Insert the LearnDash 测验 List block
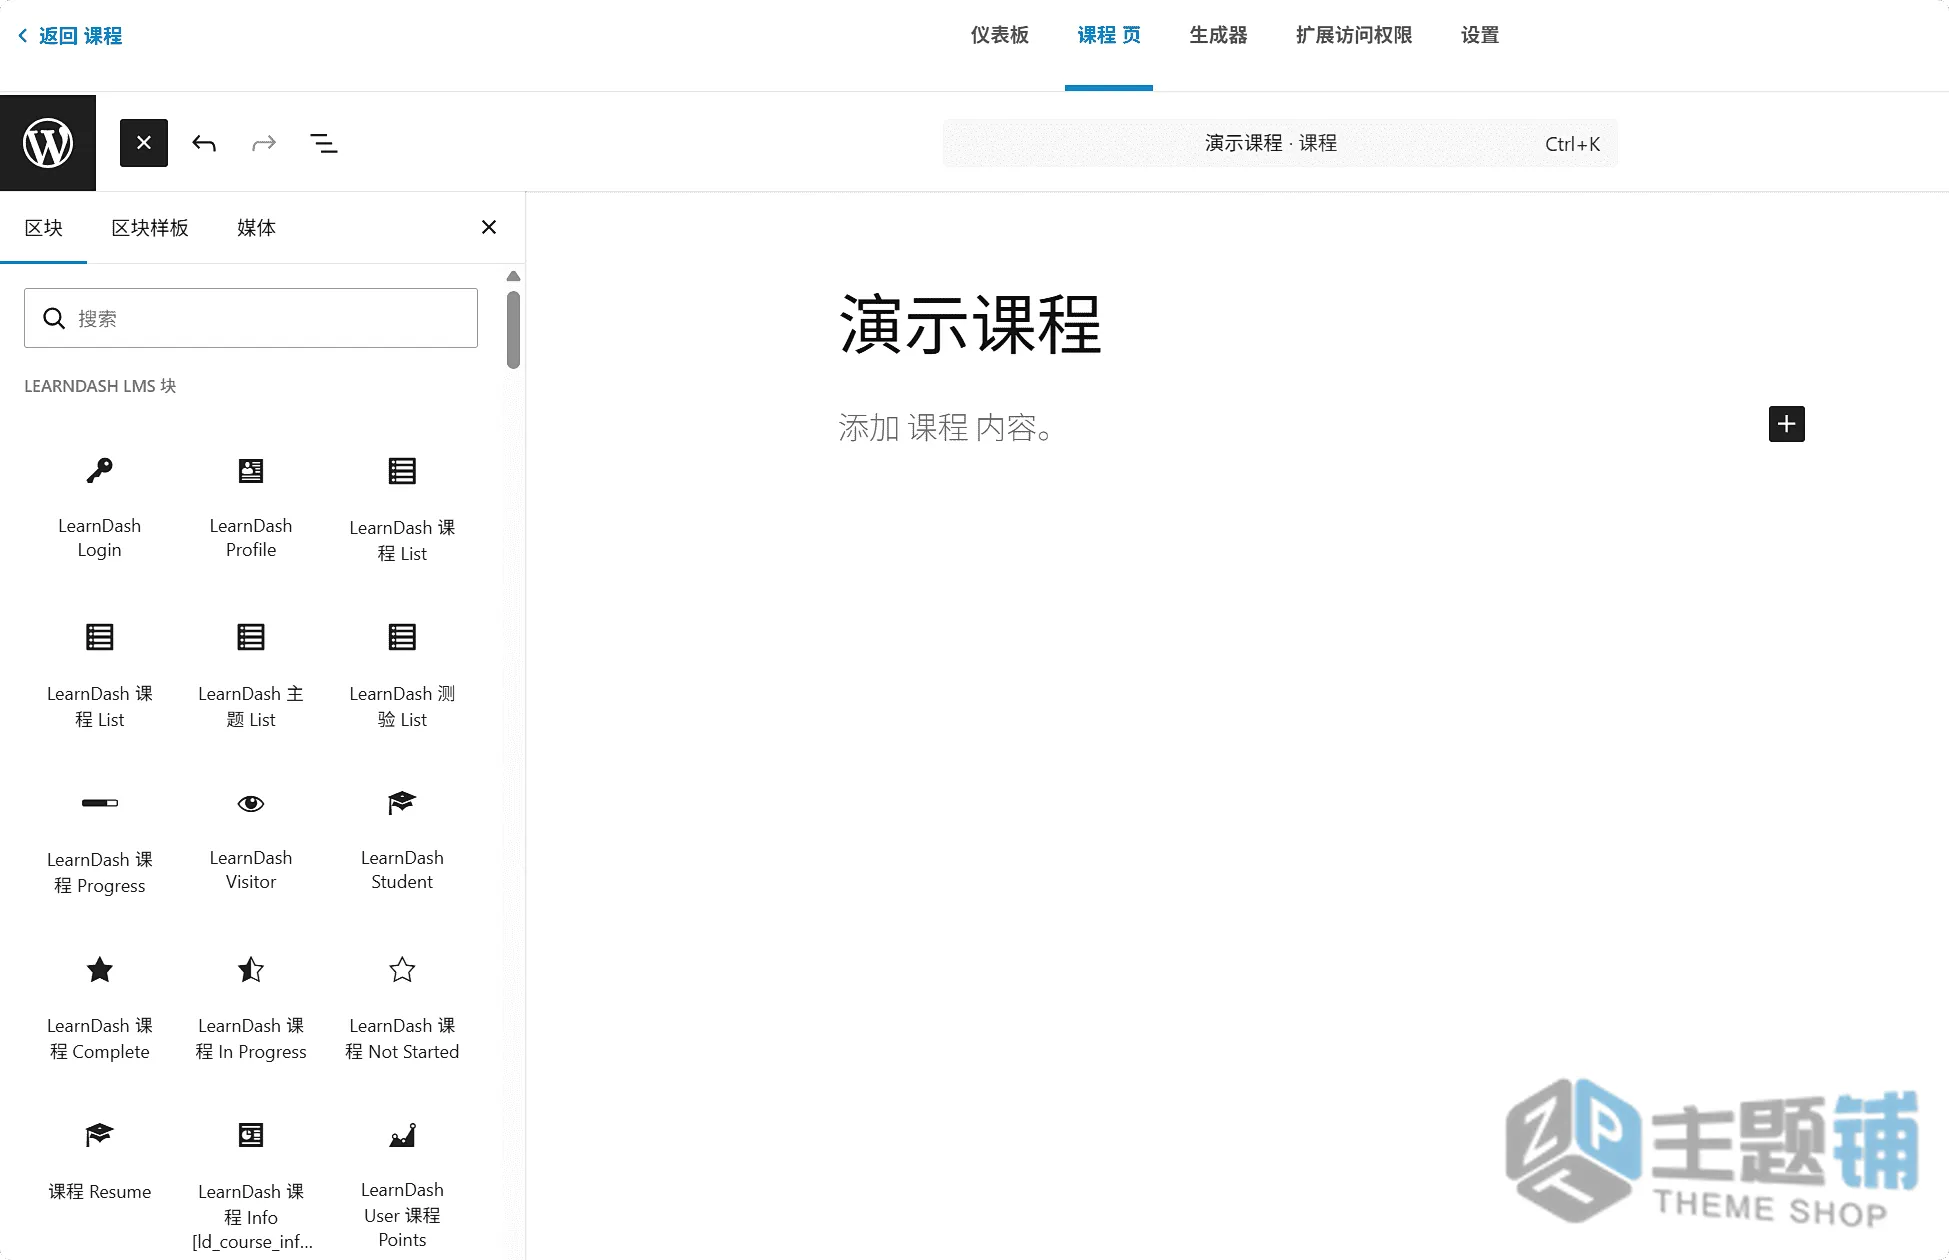The width and height of the screenshot is (1949, 1260). 402,677
